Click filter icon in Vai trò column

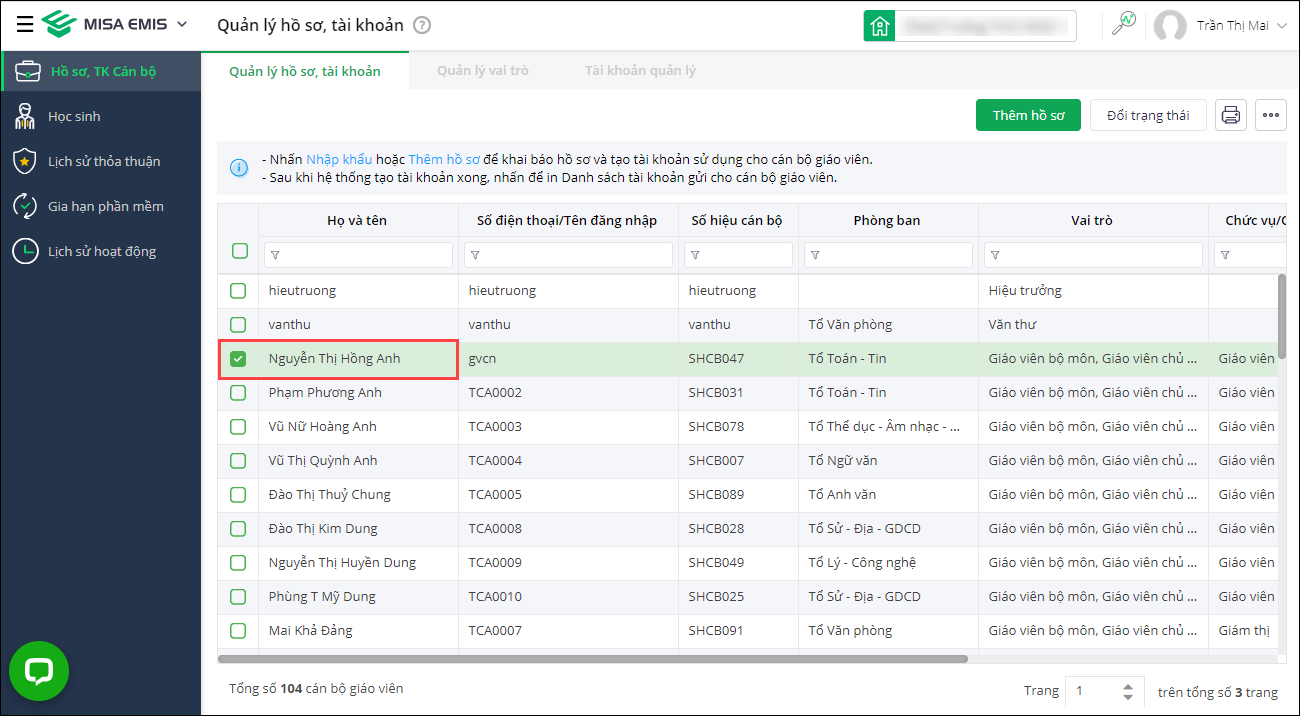pos(995,256)
